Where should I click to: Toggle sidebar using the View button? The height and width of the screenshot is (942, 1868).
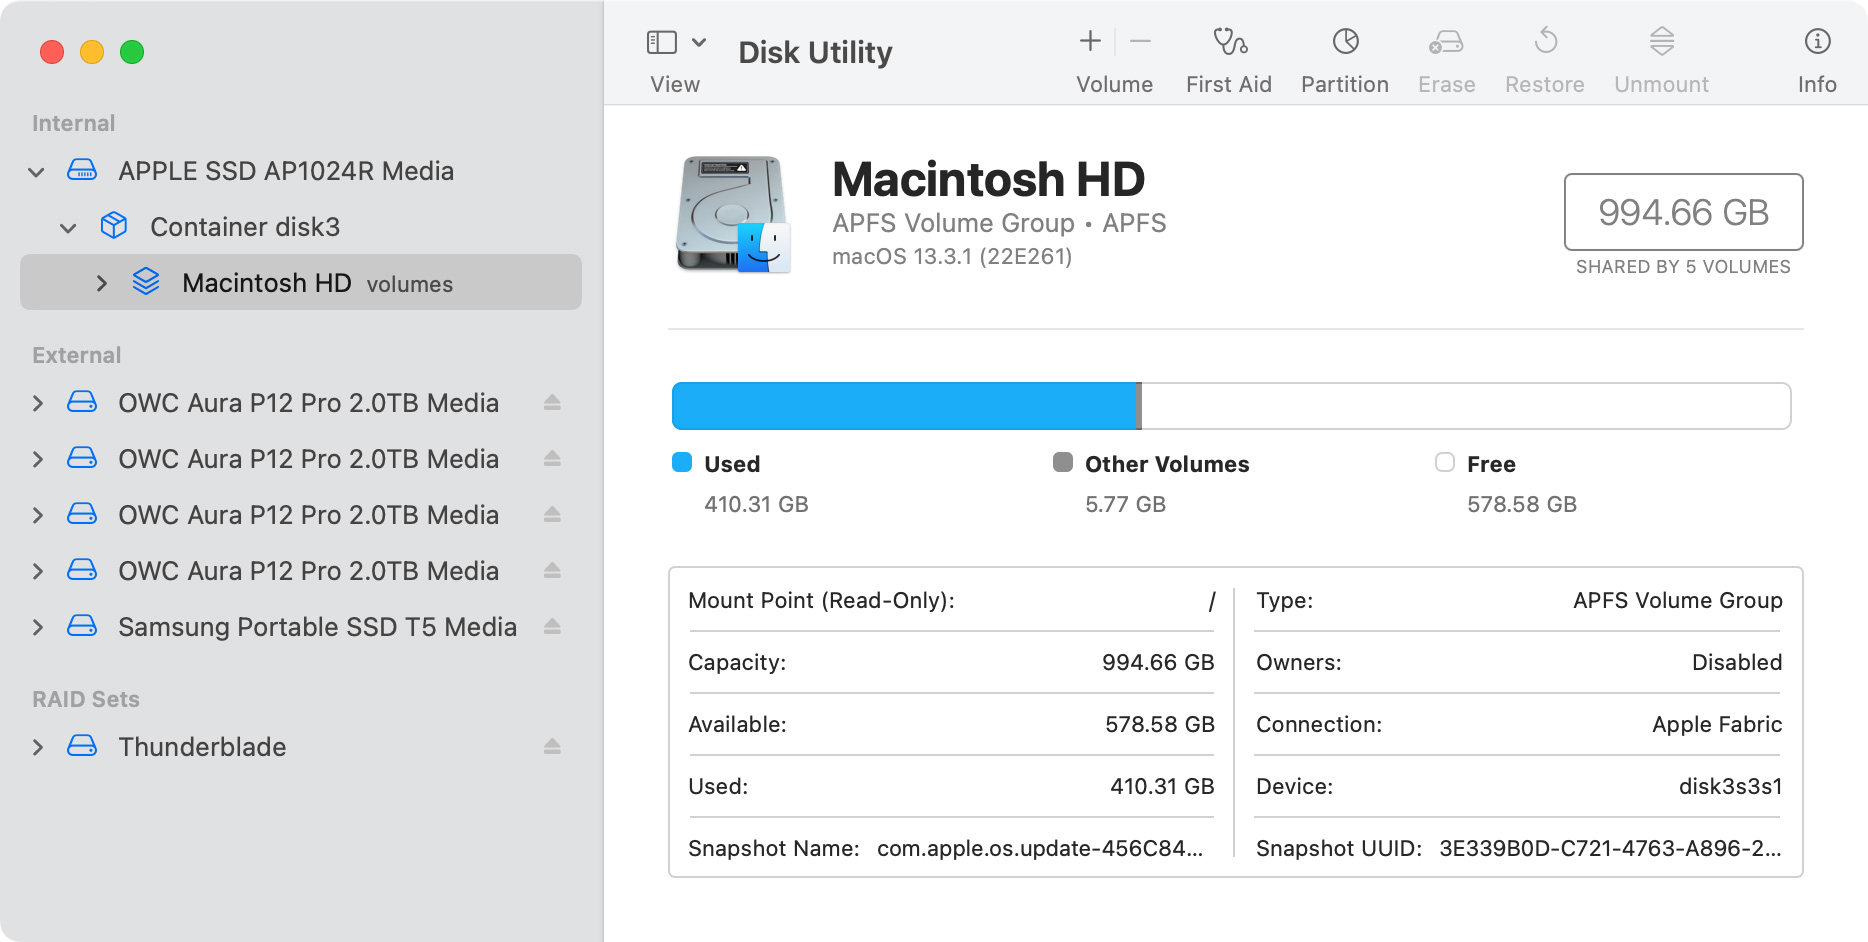[662, 42]
